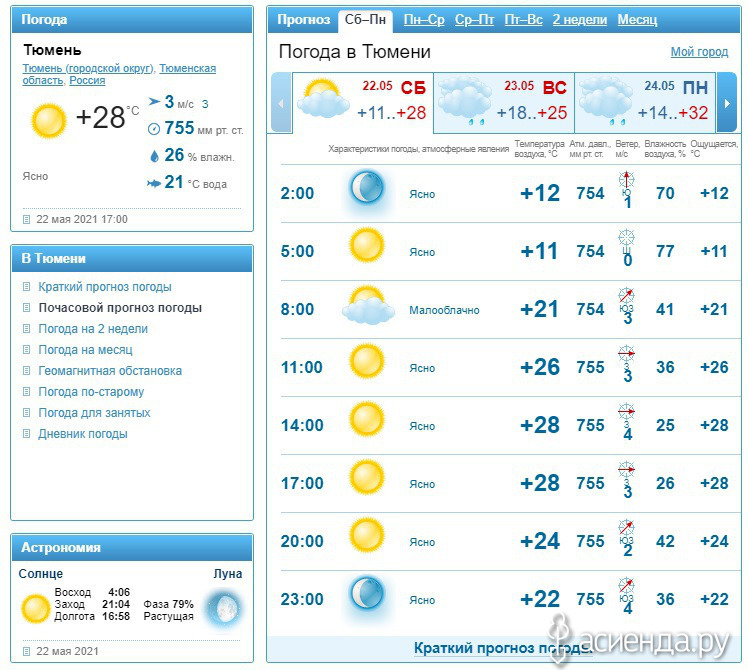Open the Дневник погоды link

tap(83, 434)
